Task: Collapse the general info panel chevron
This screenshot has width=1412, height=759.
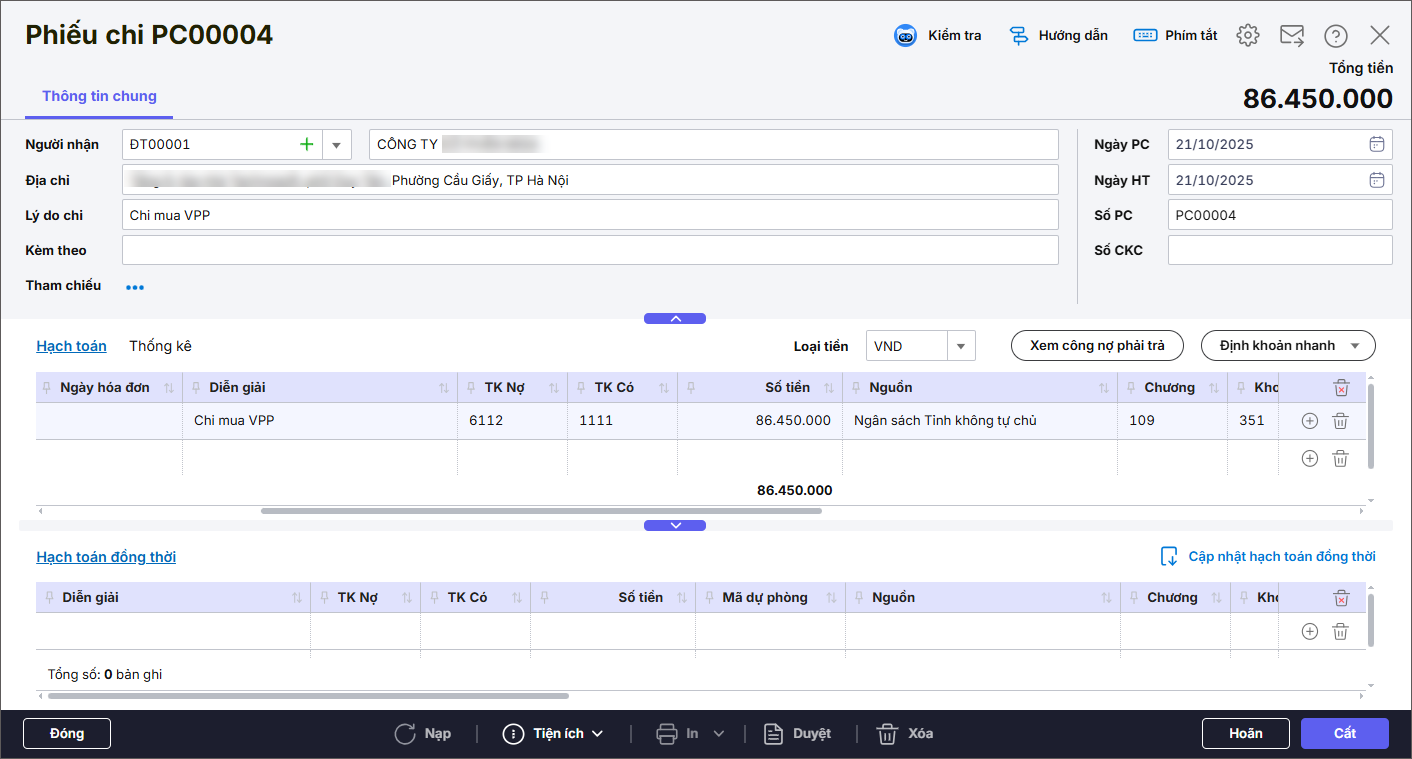Action: pos(675,319)
